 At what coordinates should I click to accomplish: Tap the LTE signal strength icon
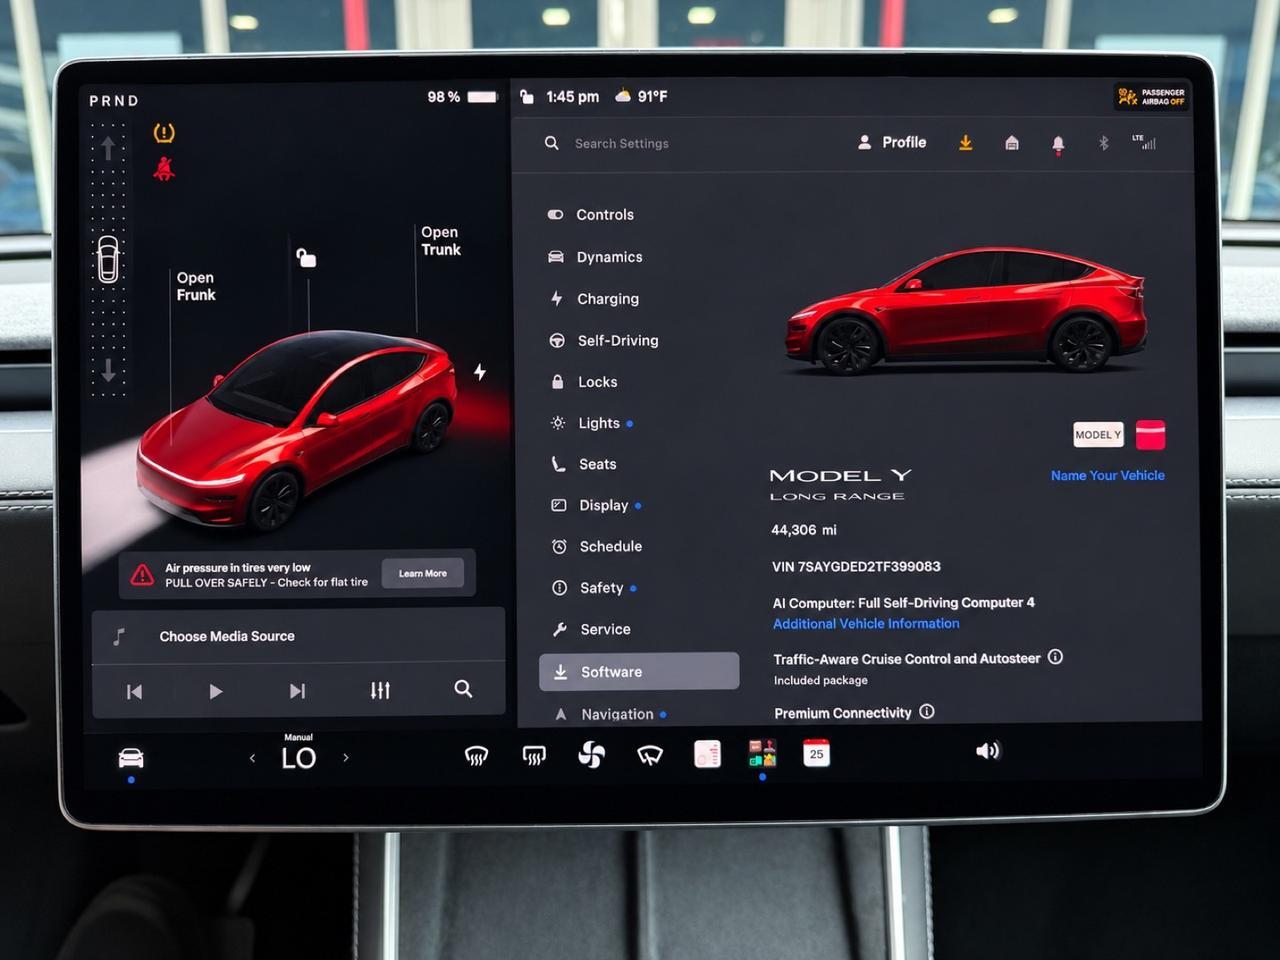tap(1144, 142)
